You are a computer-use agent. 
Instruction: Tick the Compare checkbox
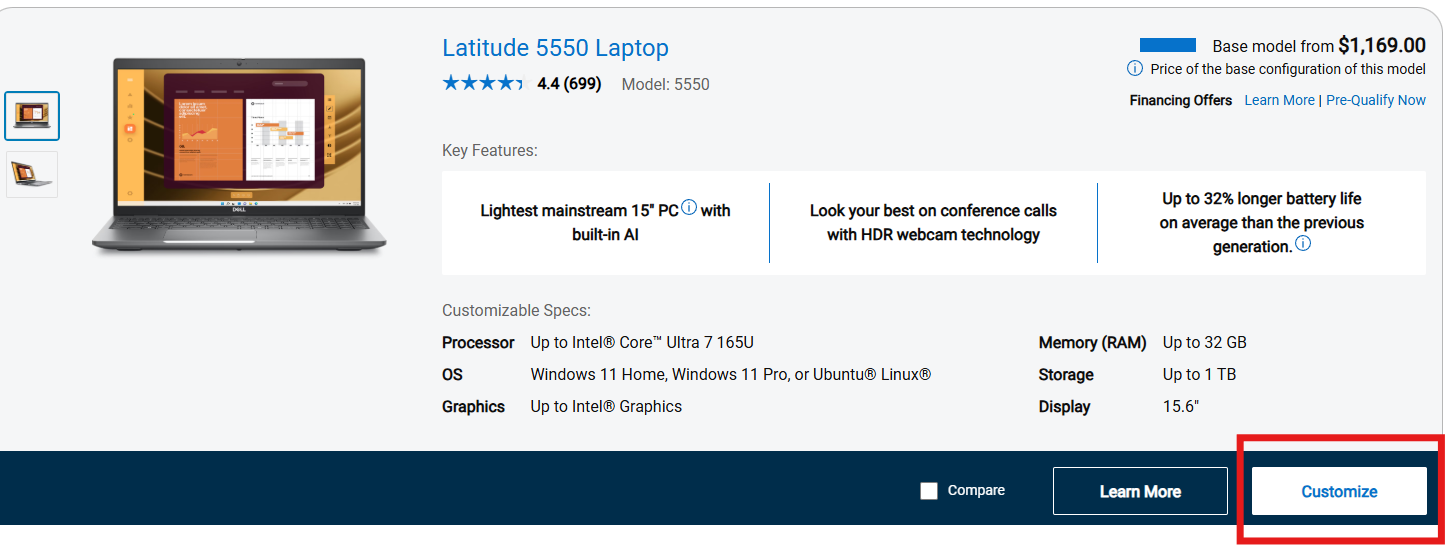(x=929, y=491)
